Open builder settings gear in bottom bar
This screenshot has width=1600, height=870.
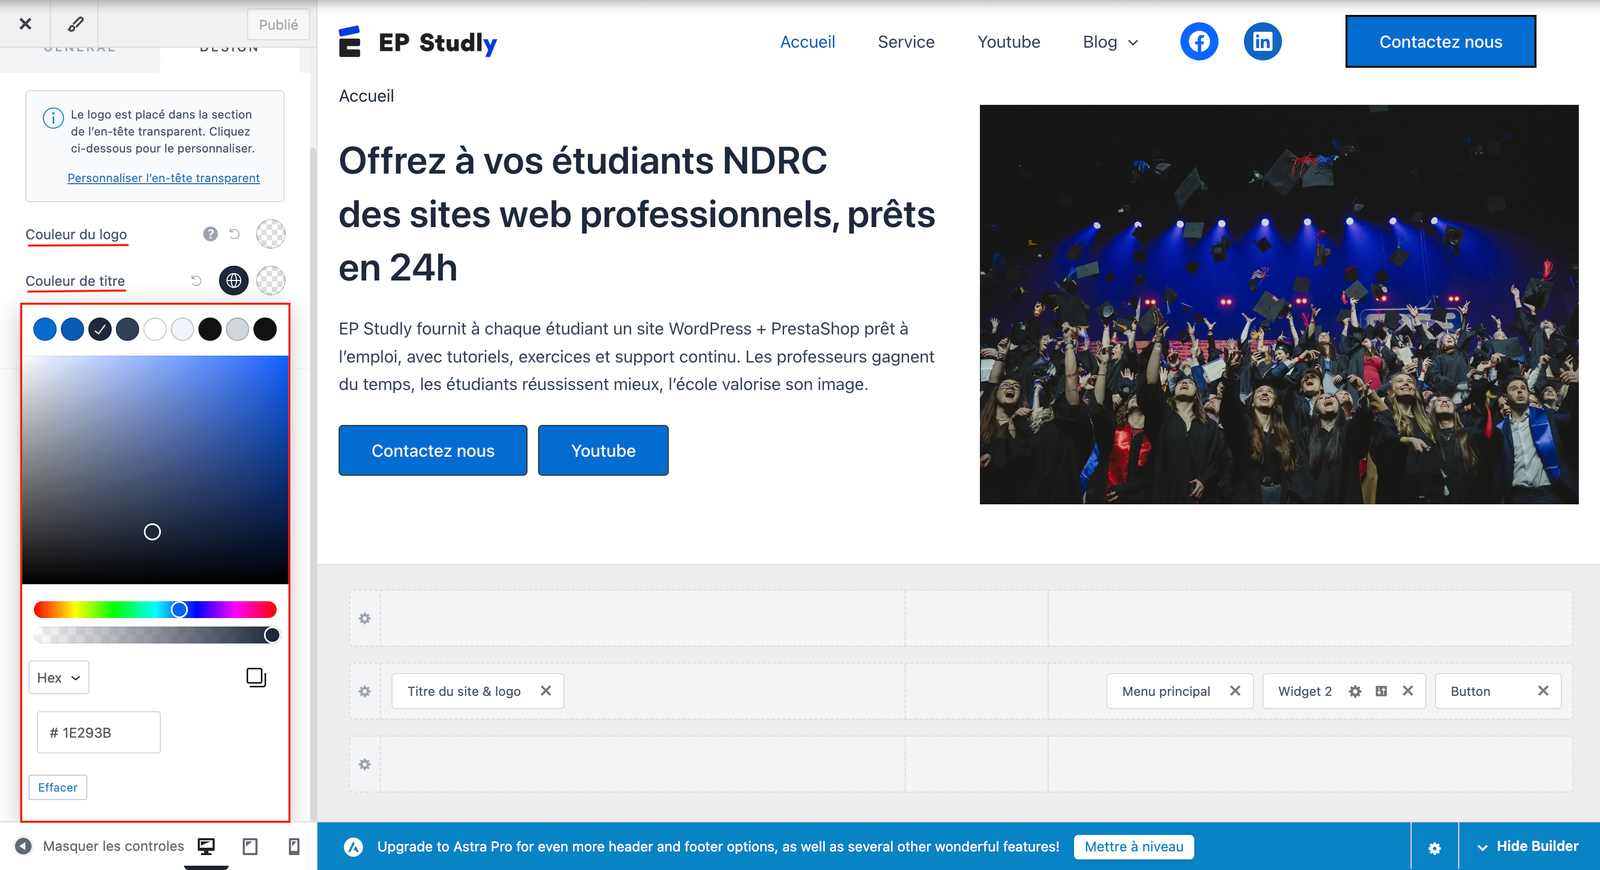[x=1434, y=848]
